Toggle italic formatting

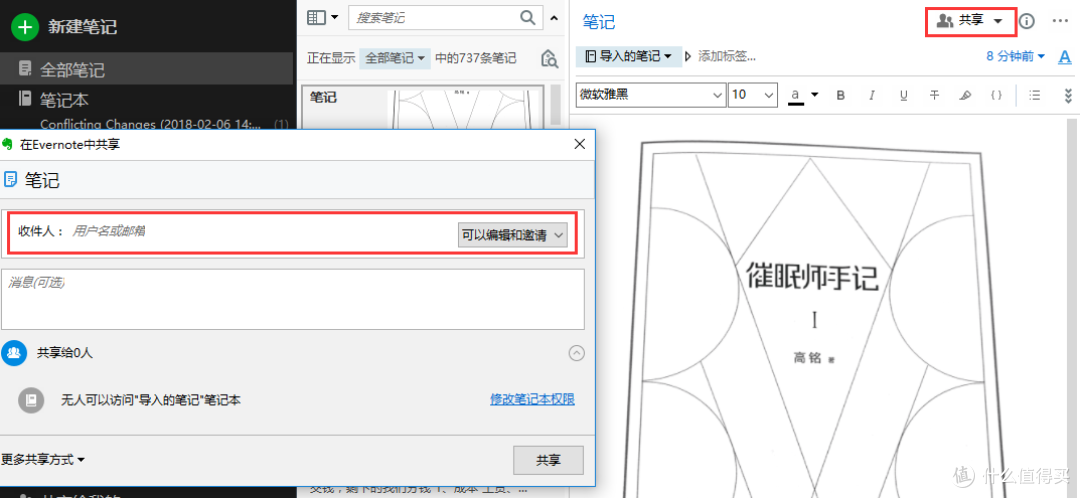[x=872, y=96]
